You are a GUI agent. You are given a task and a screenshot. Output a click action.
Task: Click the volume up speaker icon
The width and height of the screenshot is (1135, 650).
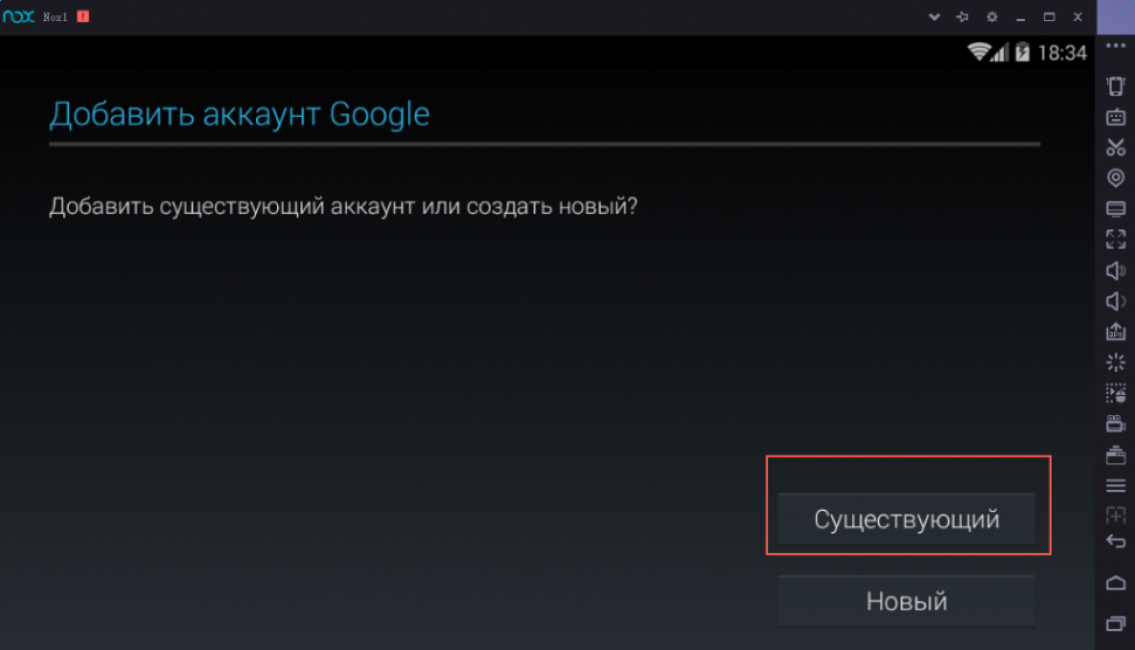1115,270
